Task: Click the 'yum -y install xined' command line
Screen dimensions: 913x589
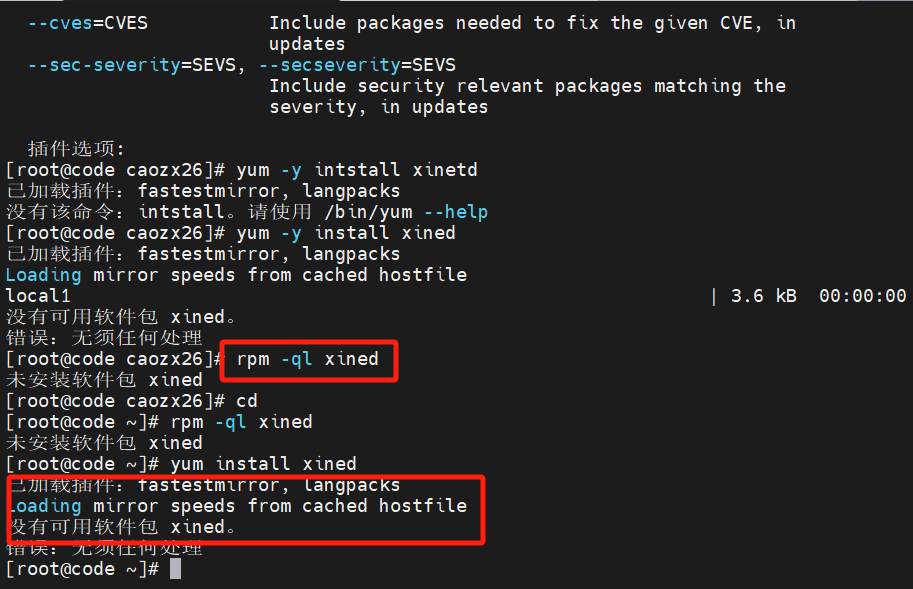Action: pyautogui.click(x=346, y=233)
